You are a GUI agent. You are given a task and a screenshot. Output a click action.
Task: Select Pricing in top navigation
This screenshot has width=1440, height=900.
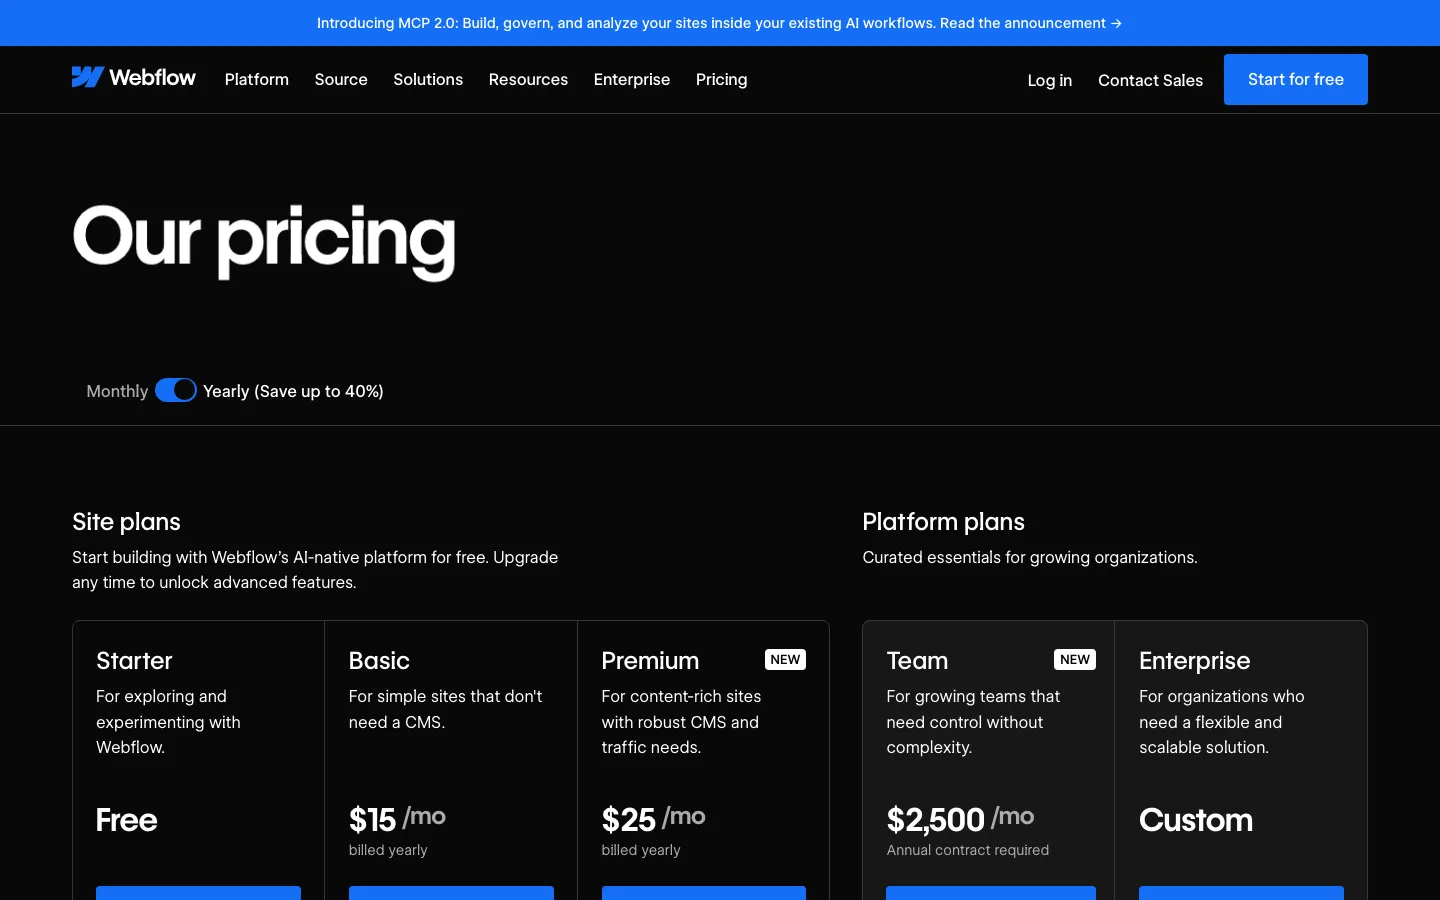(x=722, y=79)
